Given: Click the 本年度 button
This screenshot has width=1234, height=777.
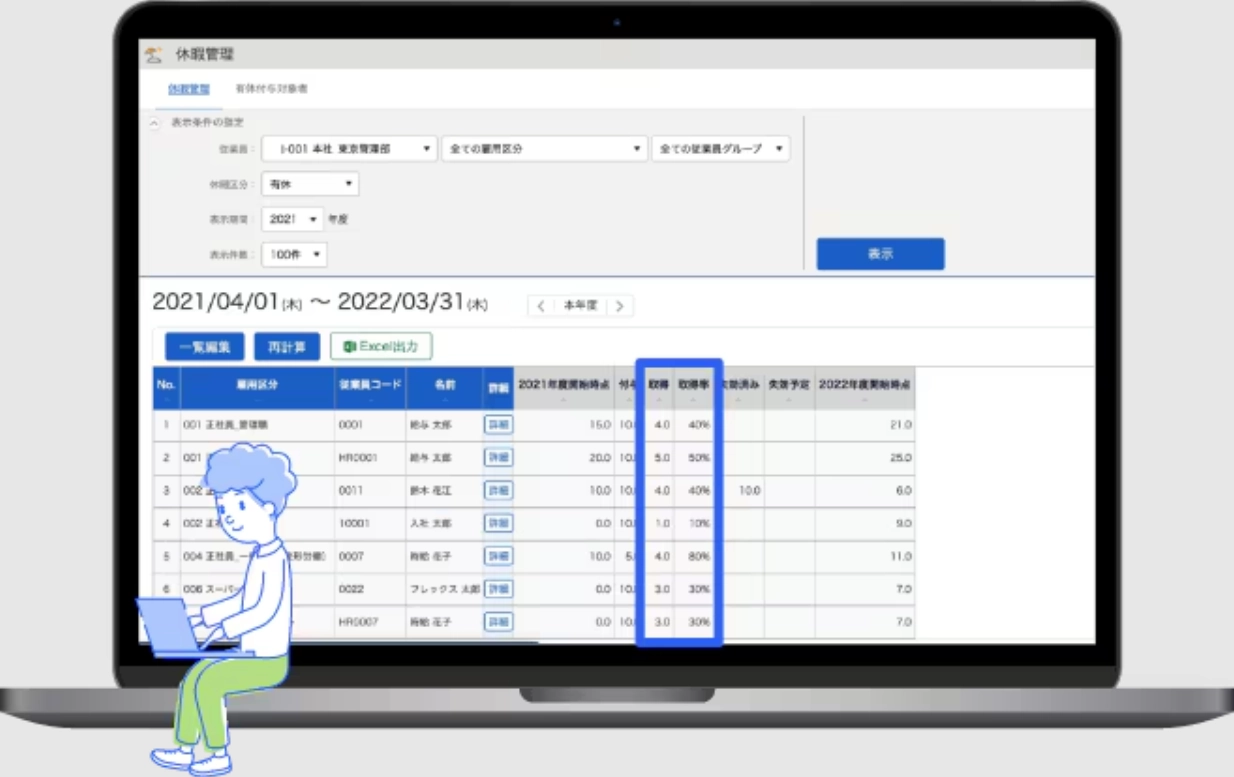Looking at the screenshot, I should click(581, 306).
